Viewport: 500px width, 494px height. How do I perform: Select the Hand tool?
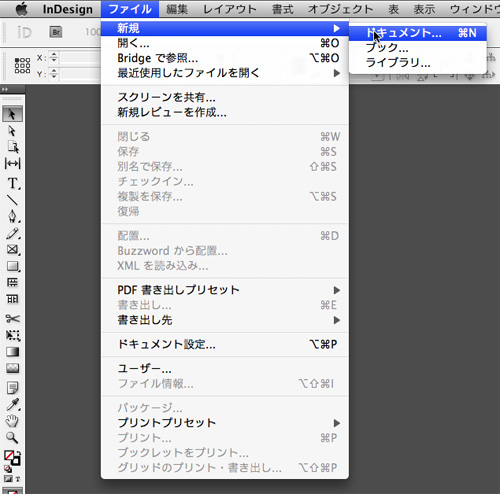[x=13, y=421]
